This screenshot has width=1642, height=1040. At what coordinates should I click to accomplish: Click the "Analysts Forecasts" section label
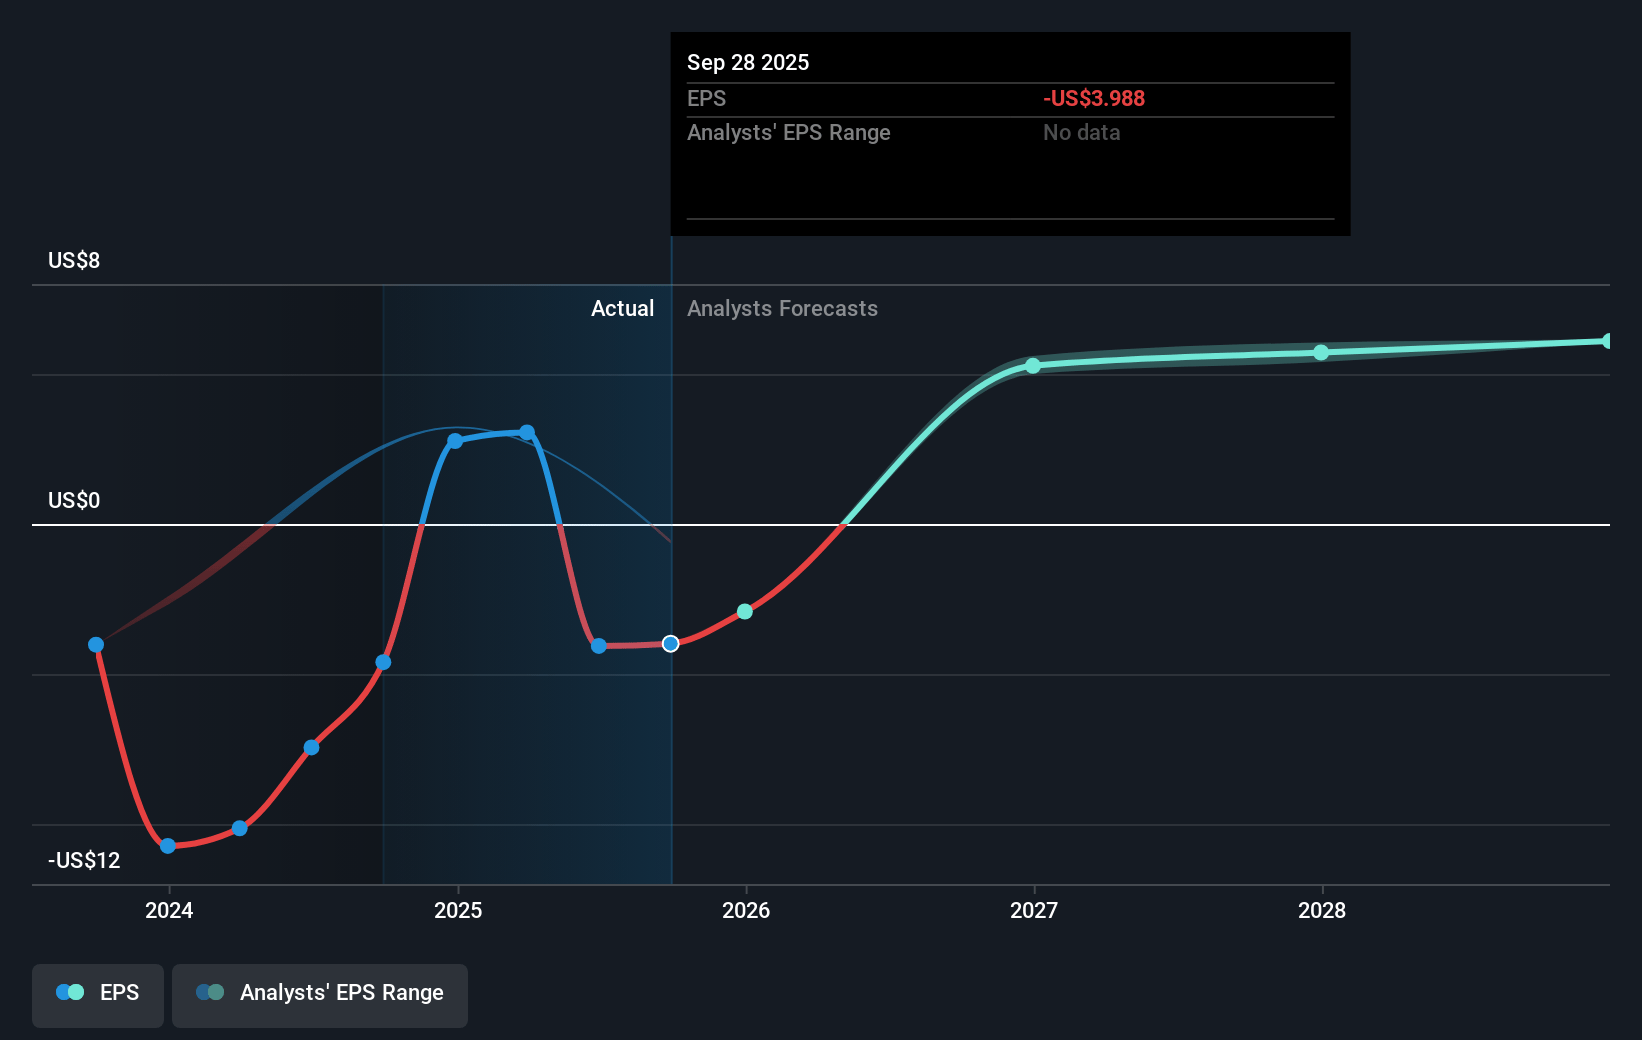pyautogui.click(x=782, y=309)
